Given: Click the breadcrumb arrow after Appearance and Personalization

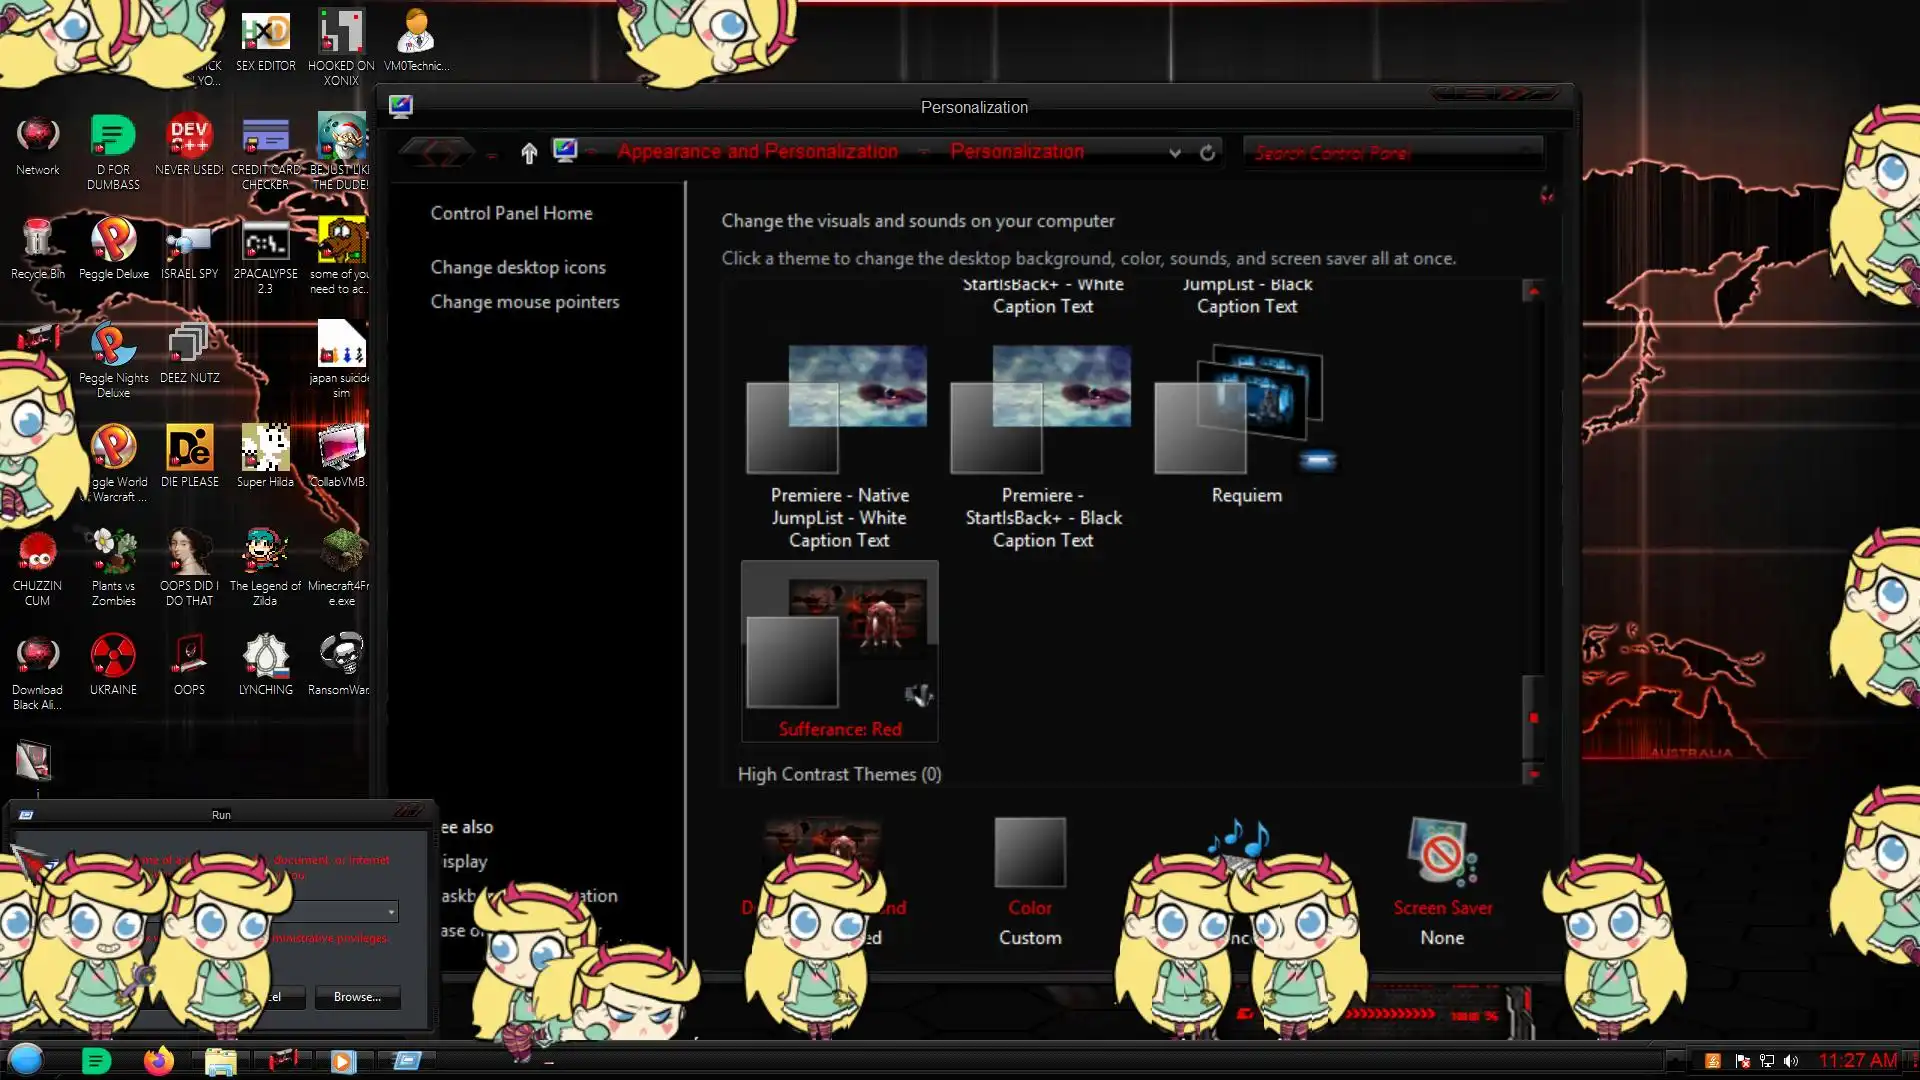Looking at the screenshot, I should (924, 152).
